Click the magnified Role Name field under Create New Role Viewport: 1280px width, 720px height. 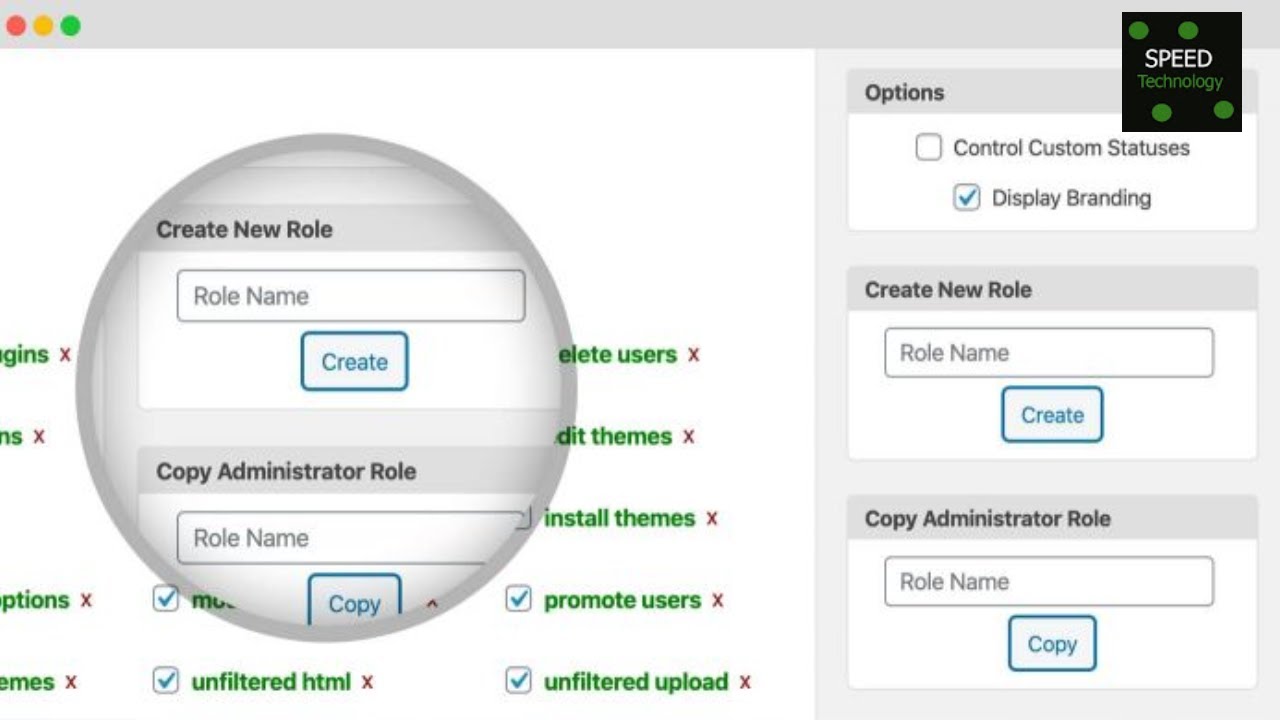click(x=350, y=296)
